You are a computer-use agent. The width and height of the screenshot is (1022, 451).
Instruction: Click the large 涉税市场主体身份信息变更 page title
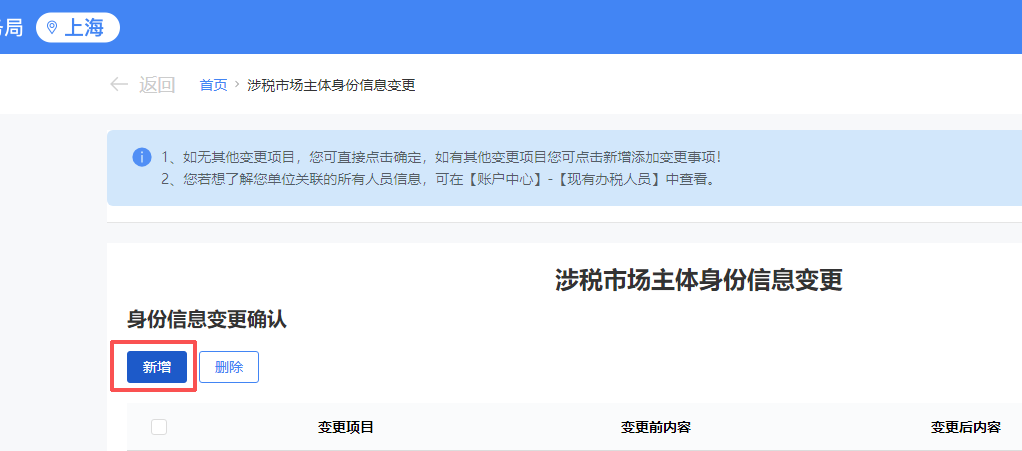698,280
